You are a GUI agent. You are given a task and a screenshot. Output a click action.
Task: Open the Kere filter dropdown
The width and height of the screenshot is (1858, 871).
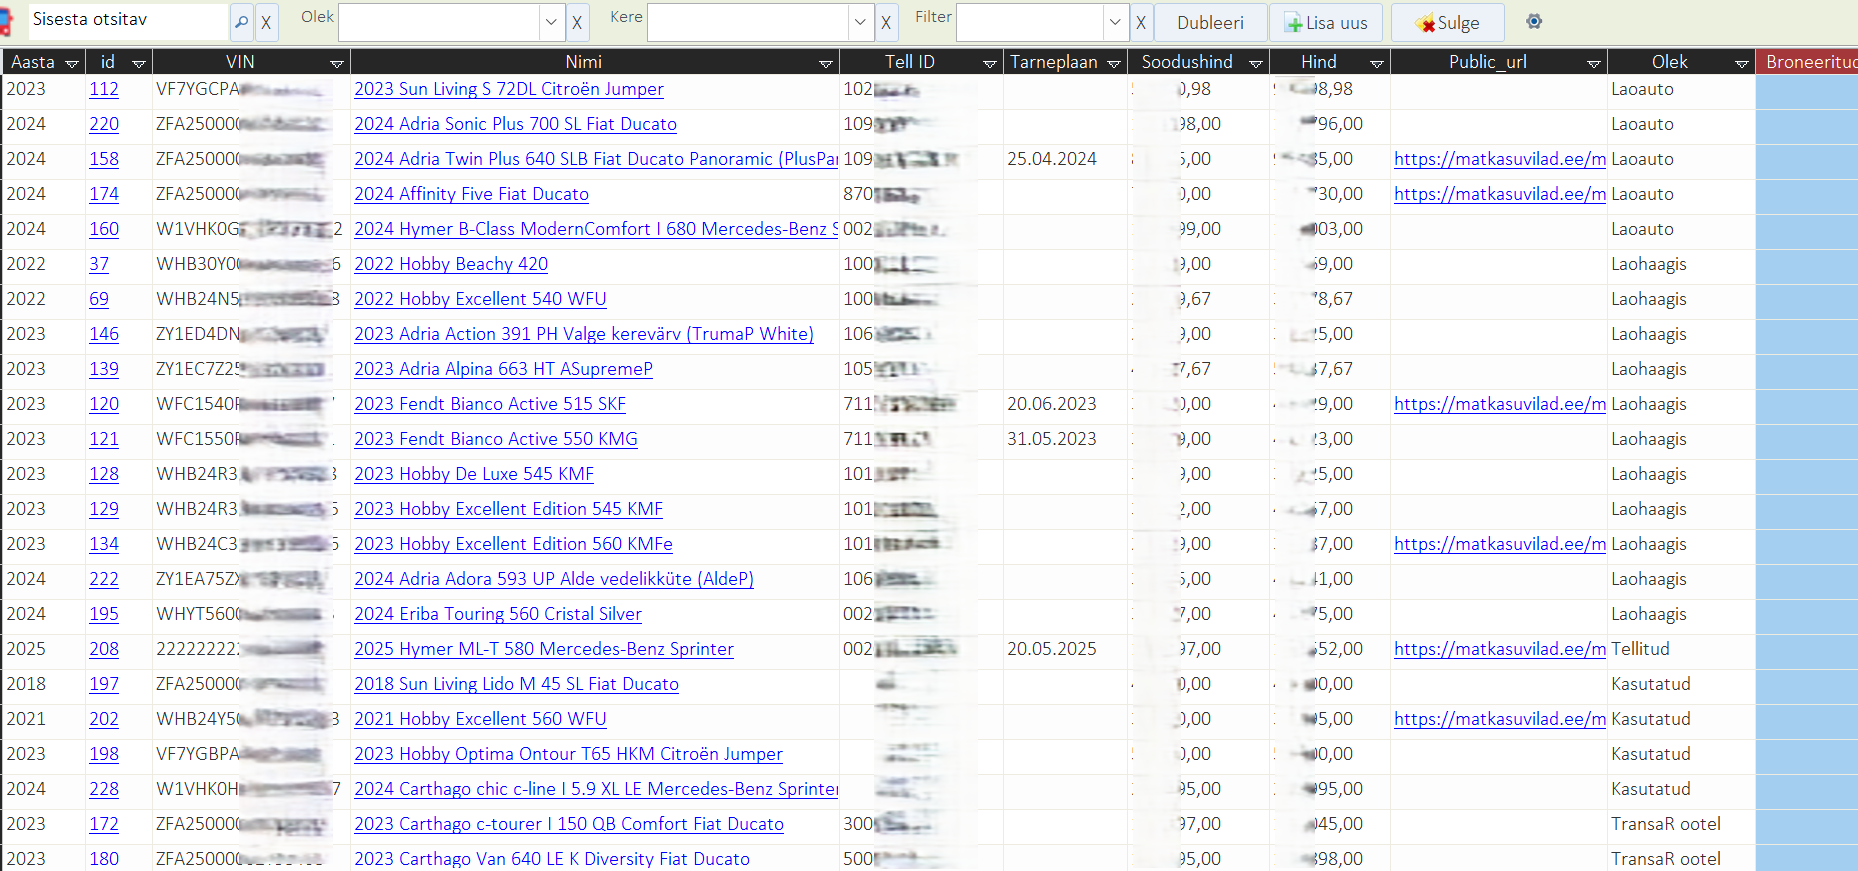pos(861,22)
